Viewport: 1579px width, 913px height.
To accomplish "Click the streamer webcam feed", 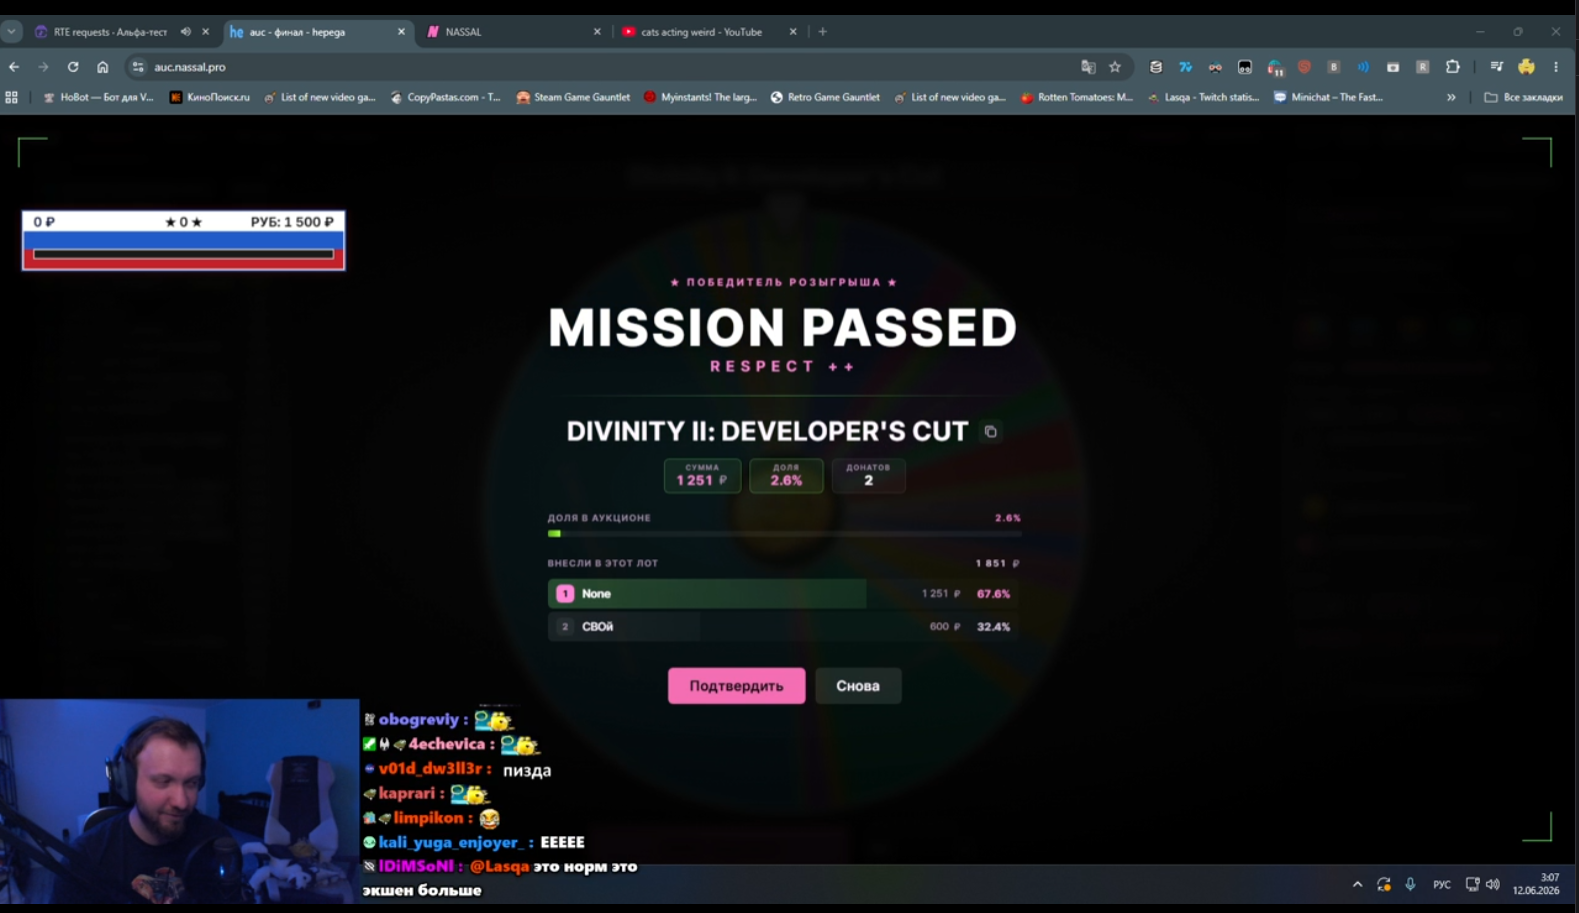I will (x=179, y=802).
